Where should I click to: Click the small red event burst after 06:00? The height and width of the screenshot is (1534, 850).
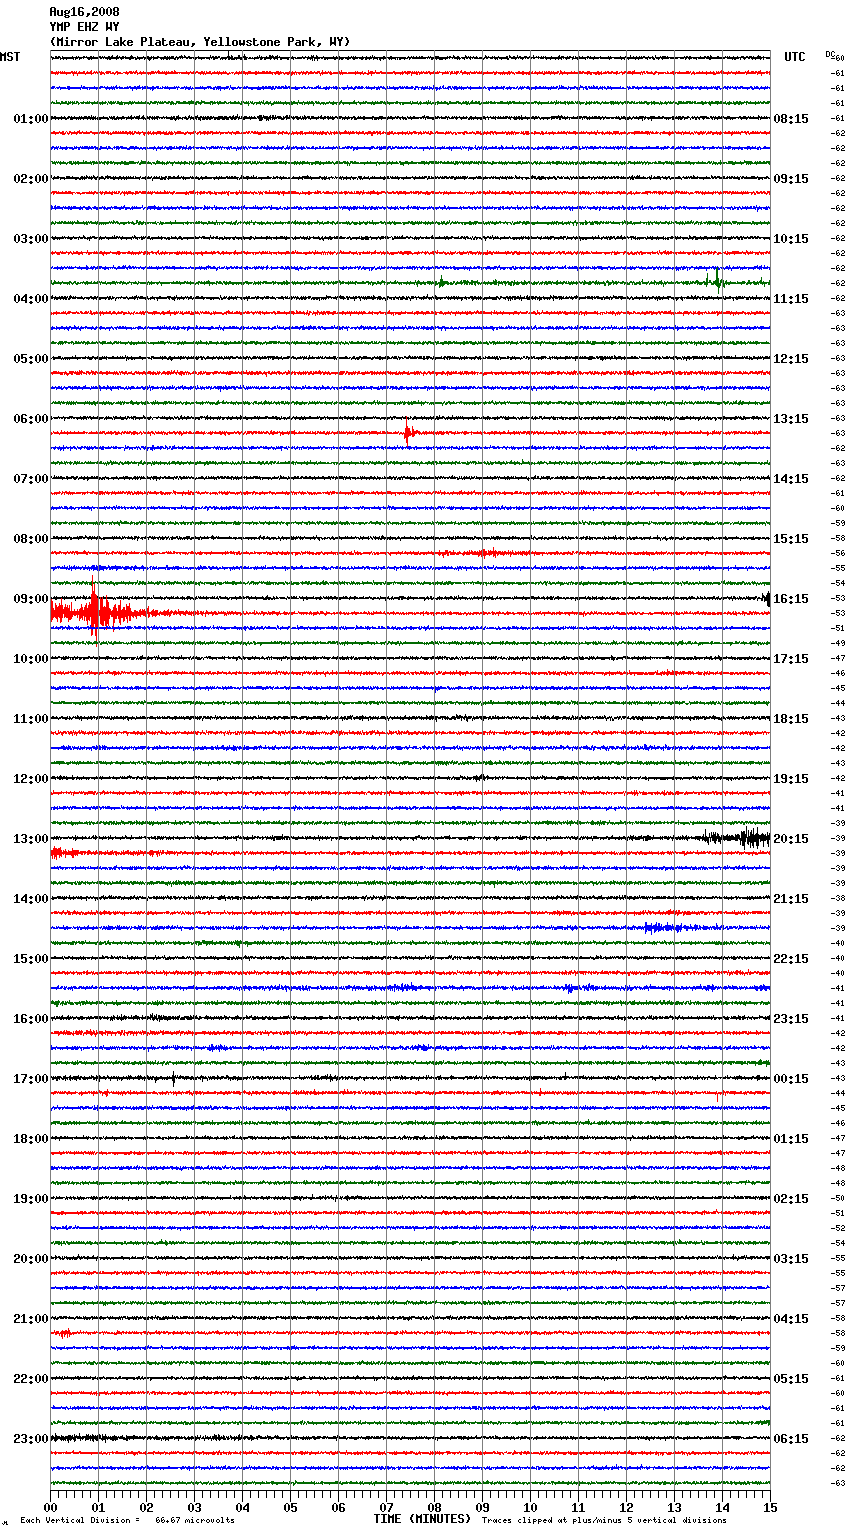click(x=409, y=433)
